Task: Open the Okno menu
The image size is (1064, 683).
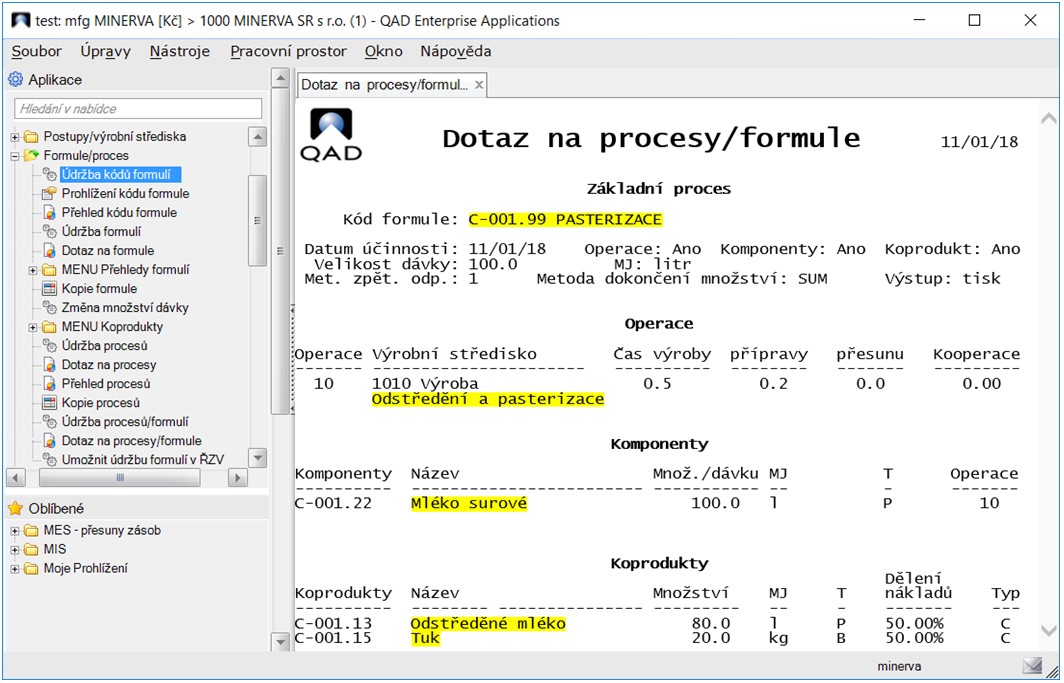Action: tap(383, 52)
